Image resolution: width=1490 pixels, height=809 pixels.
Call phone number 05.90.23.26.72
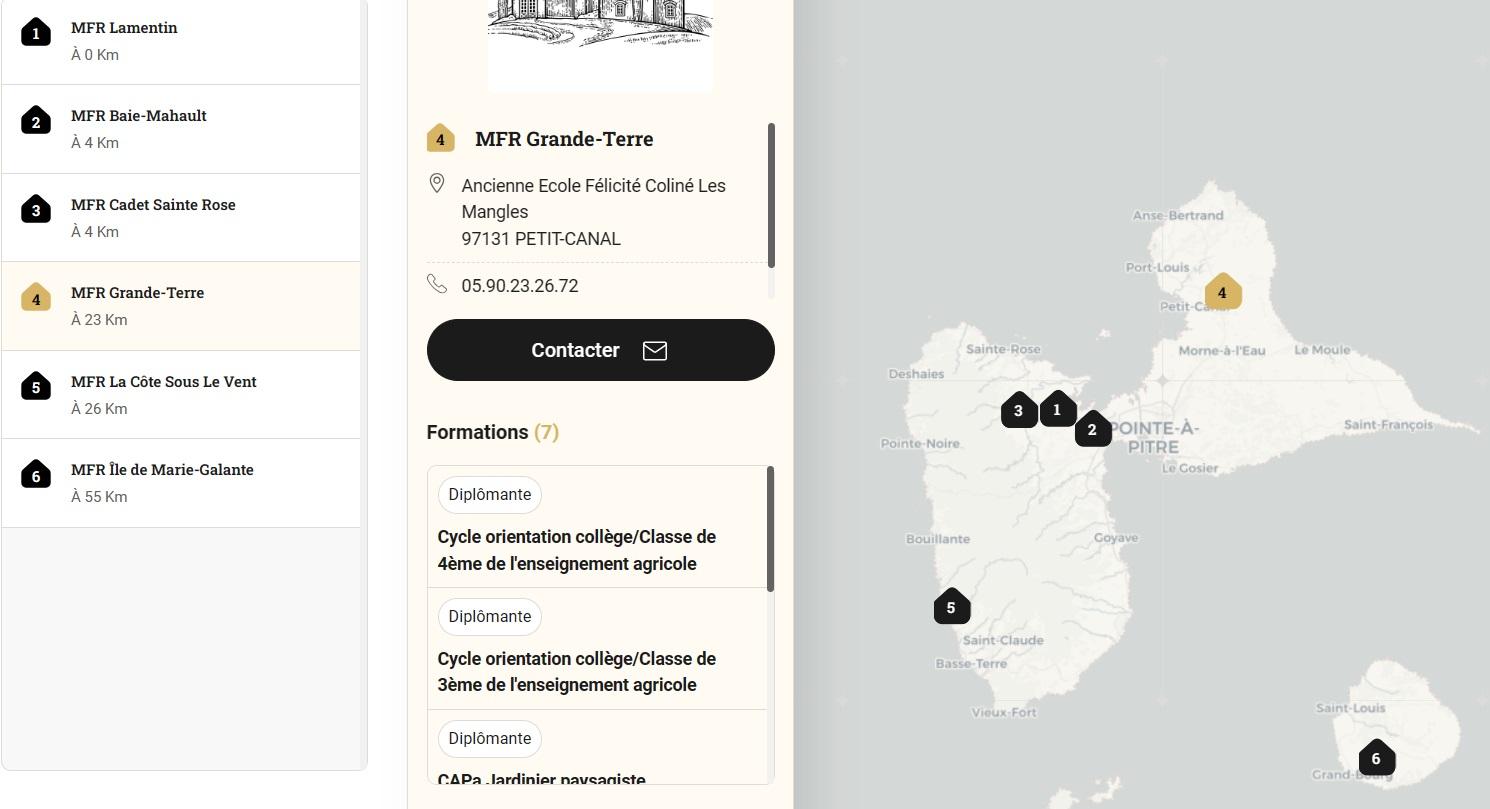(520, 286)
